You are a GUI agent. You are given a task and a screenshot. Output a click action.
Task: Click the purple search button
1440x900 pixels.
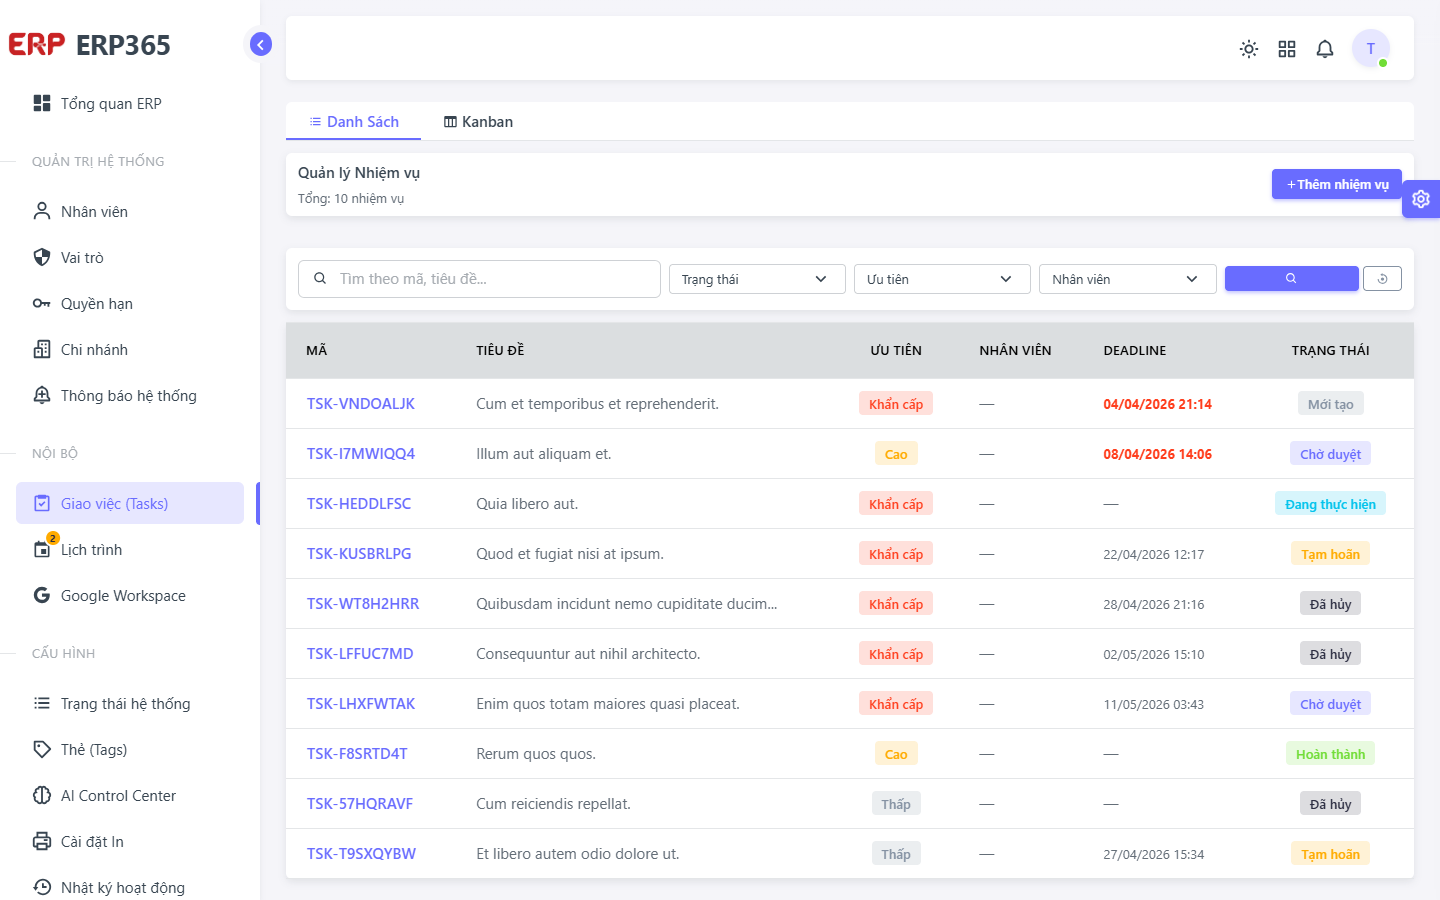[x=1291, y=279]
